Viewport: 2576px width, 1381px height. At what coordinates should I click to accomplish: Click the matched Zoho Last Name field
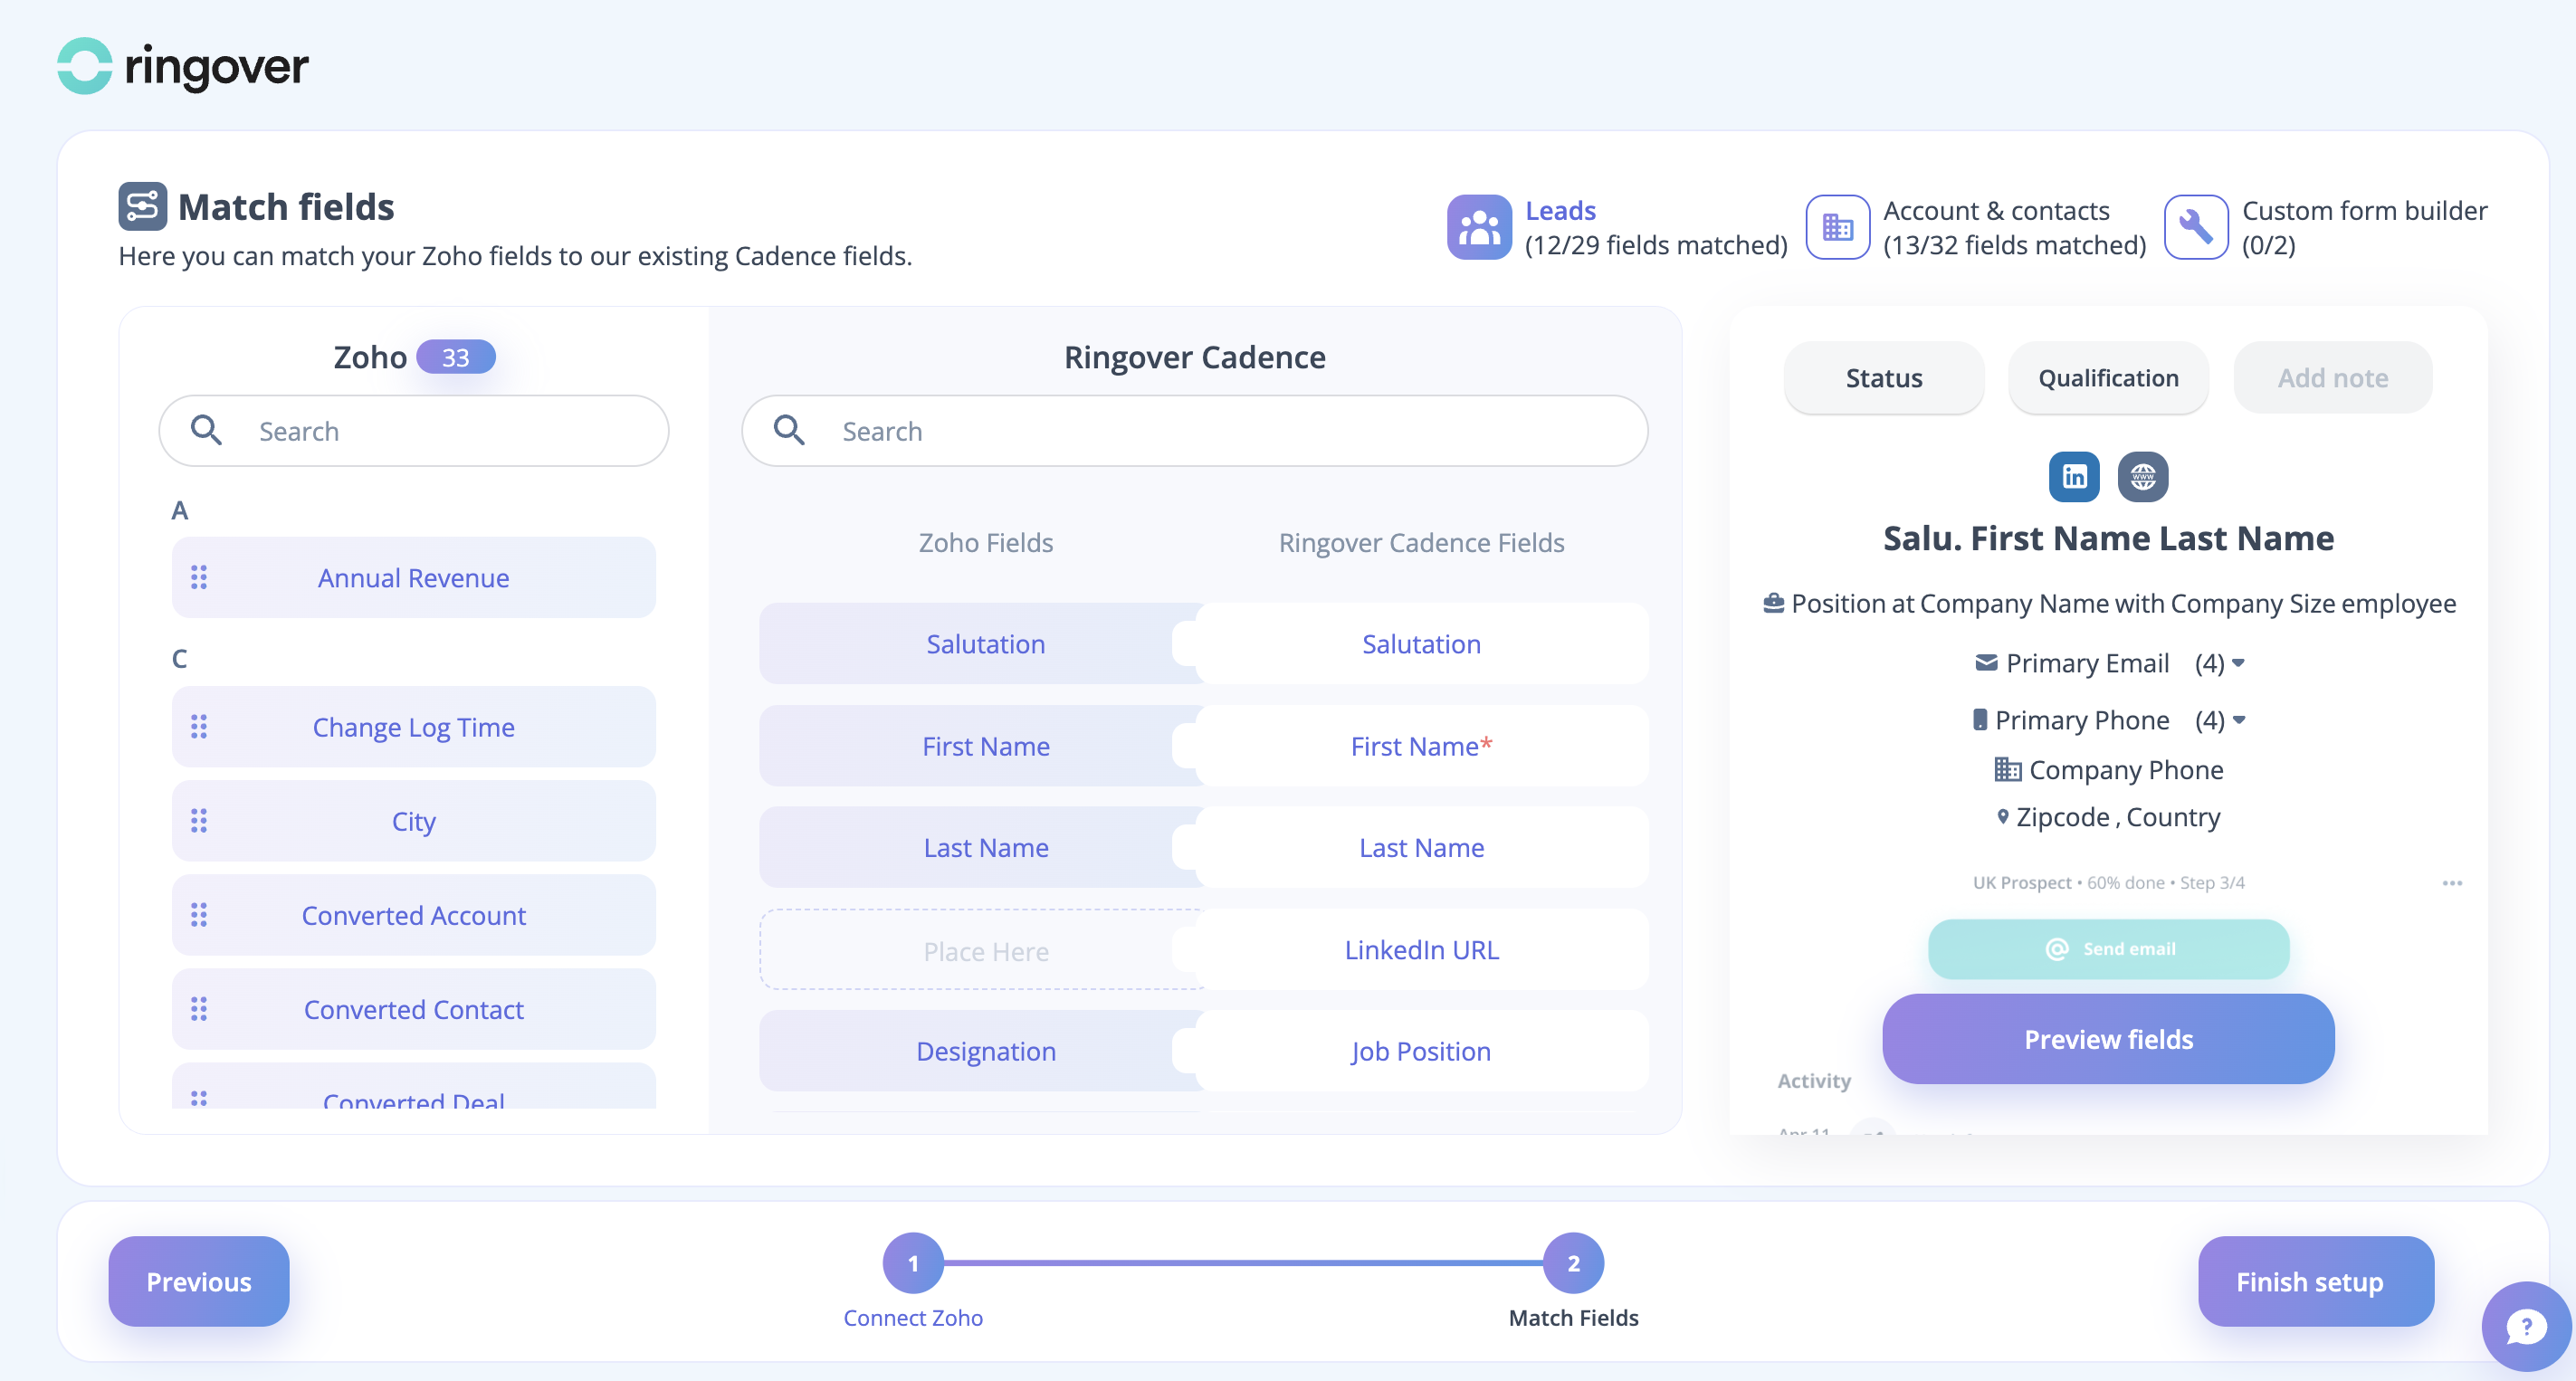tap(983, 847)
